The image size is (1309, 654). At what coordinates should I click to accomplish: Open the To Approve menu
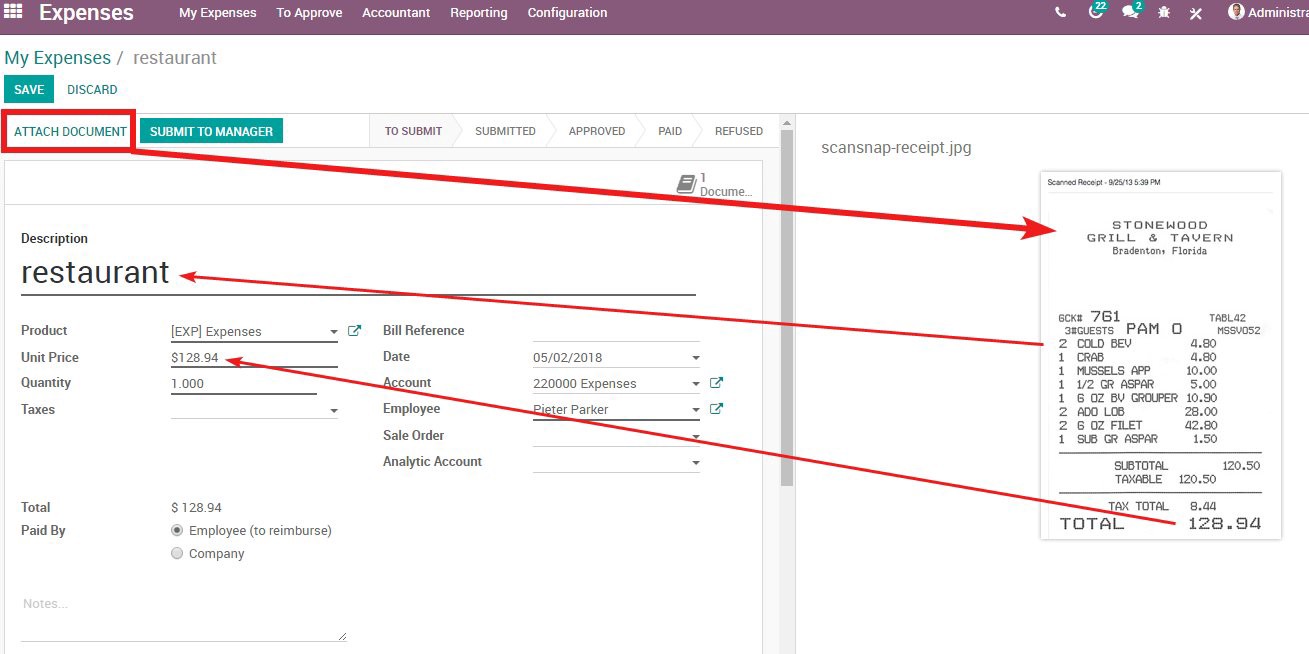point(309,13)
